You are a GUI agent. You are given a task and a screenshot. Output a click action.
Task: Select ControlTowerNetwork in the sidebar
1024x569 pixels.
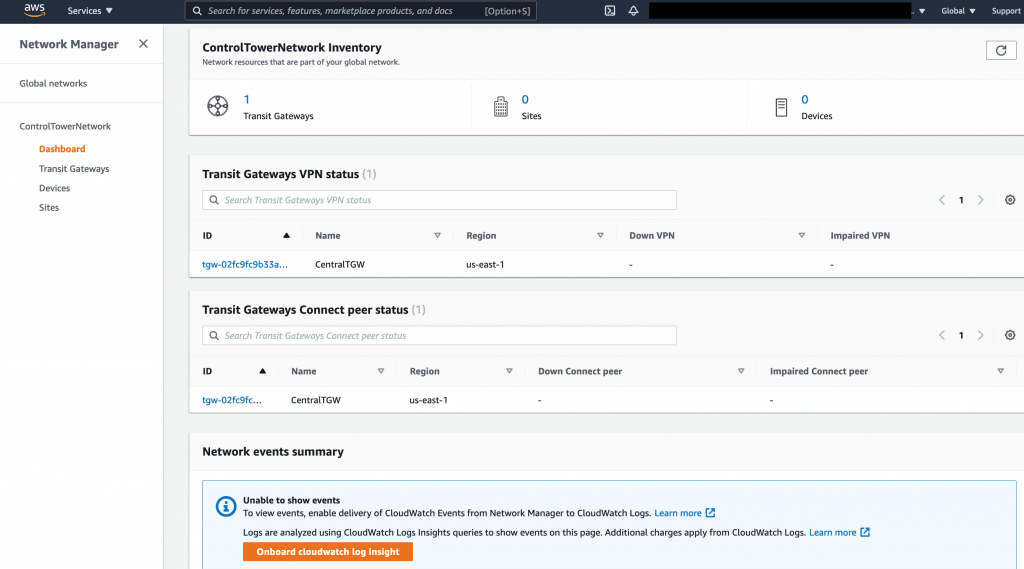coord(65,126)
